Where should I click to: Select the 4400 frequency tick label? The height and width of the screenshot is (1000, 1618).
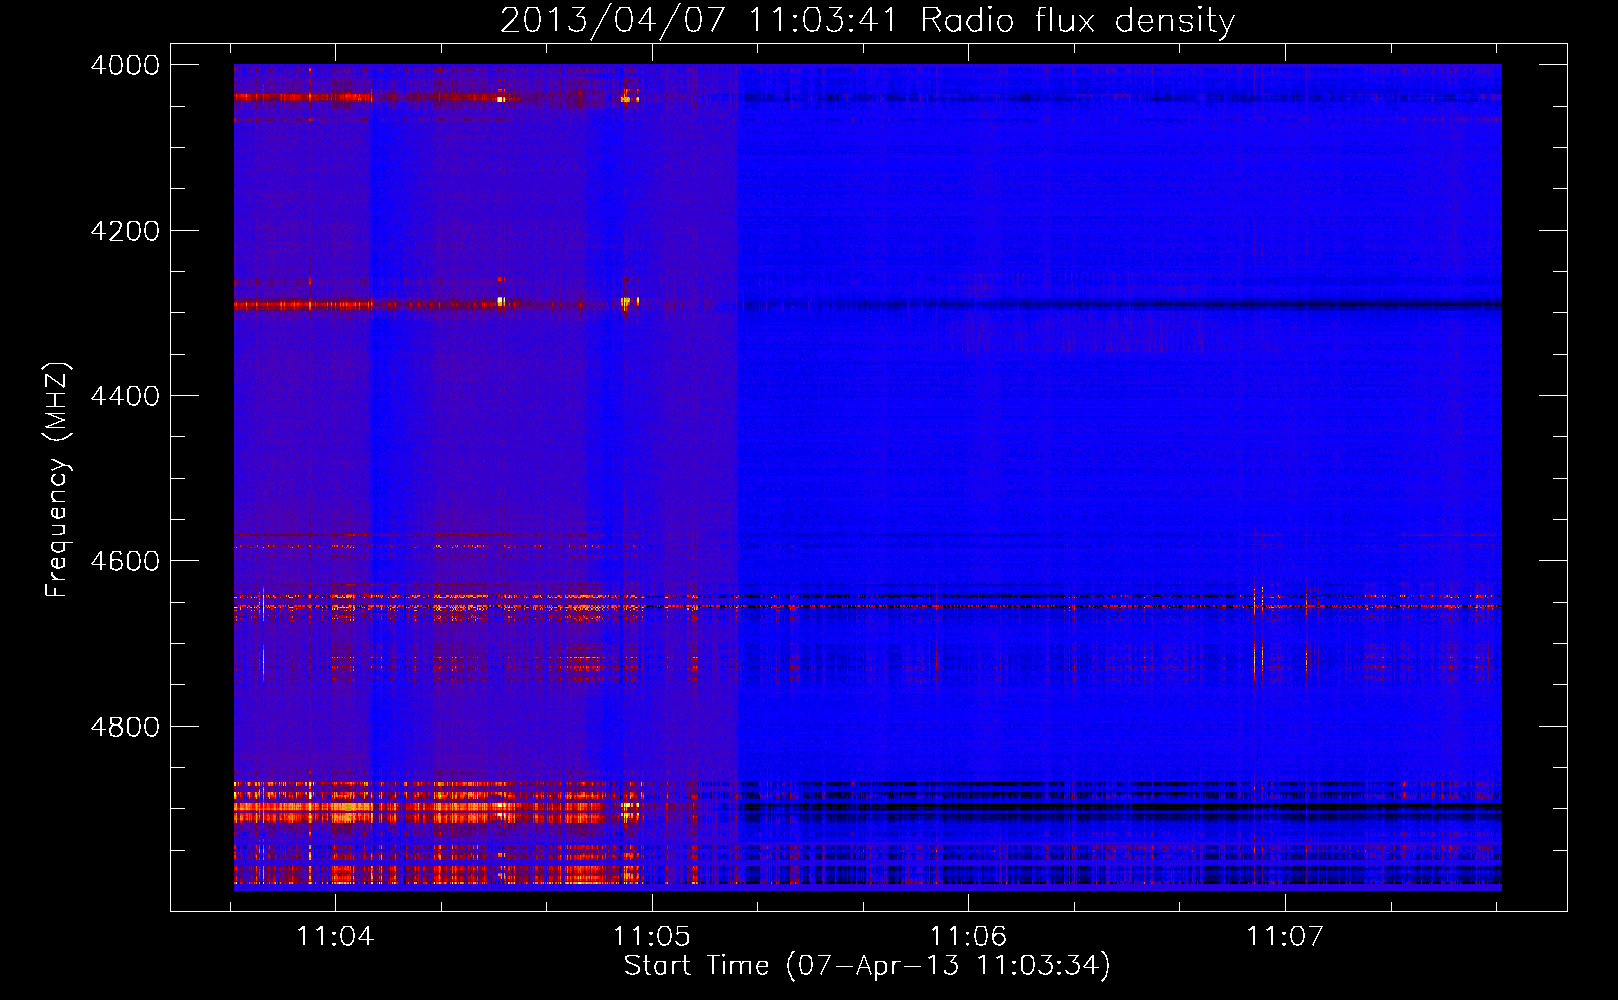tap(125, 396)
